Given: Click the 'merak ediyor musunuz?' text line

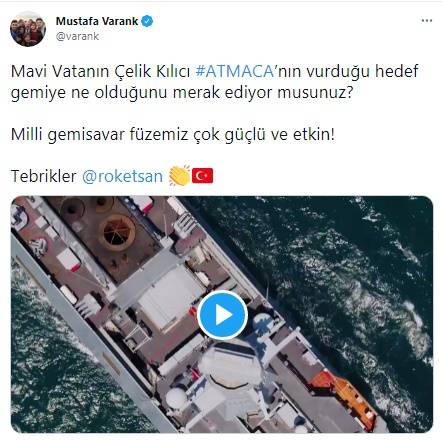Looking at the screenshot, I should click(x=262, y=92).
